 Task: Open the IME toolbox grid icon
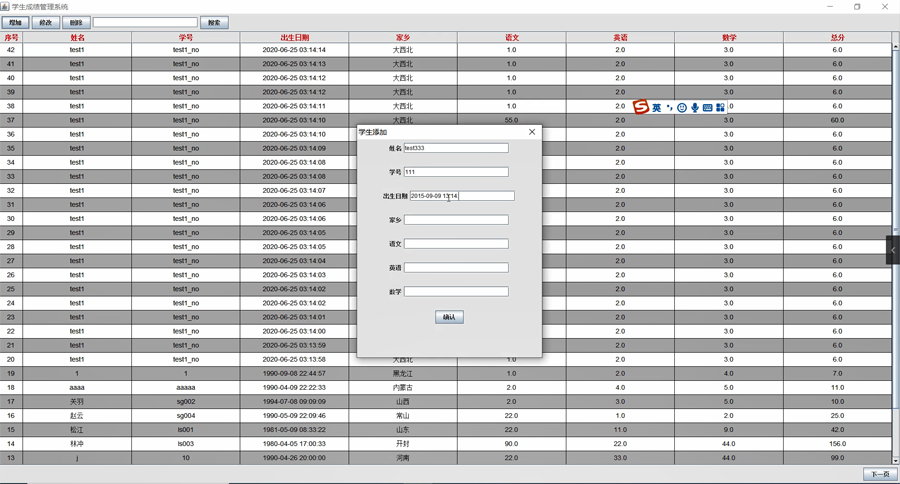pos(720,107)
